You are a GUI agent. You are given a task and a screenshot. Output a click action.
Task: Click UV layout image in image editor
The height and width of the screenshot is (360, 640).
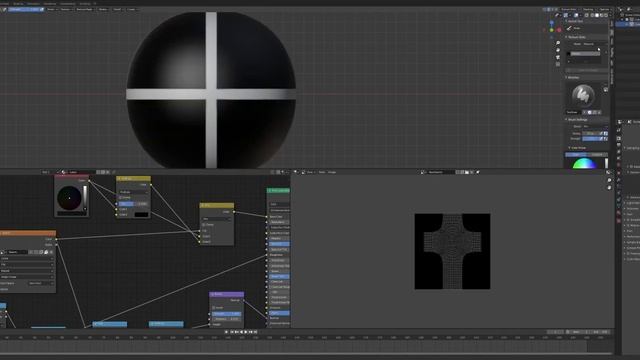tap(452, 251)
